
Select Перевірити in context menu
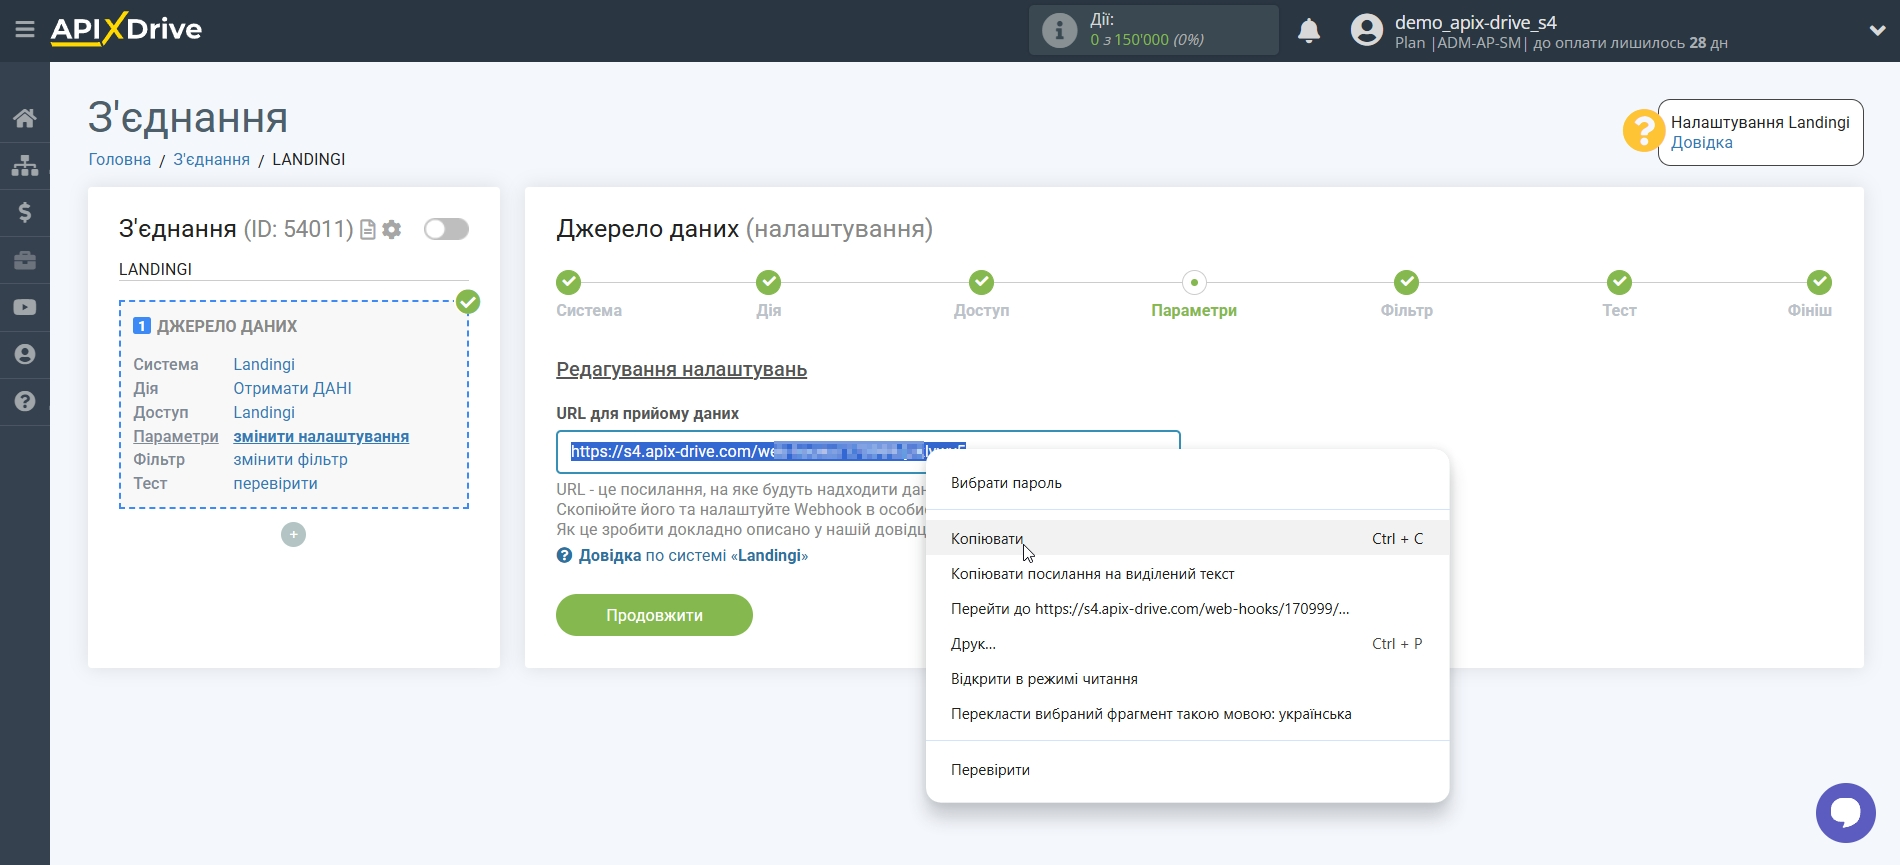pyautogui.click(x=1187, y=770)
